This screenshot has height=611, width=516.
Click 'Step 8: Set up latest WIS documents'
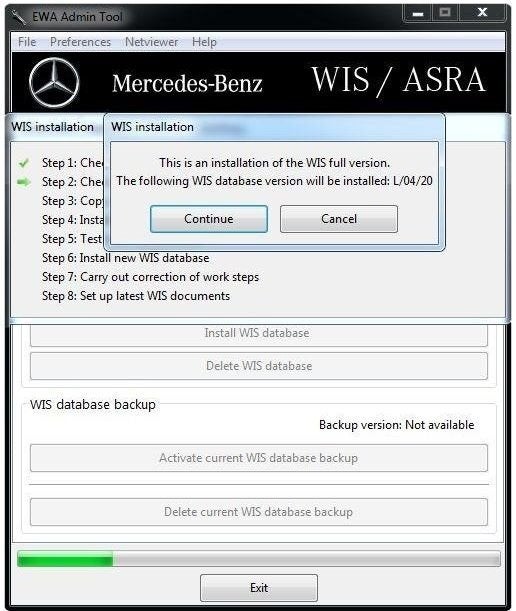tap(136, 296)
